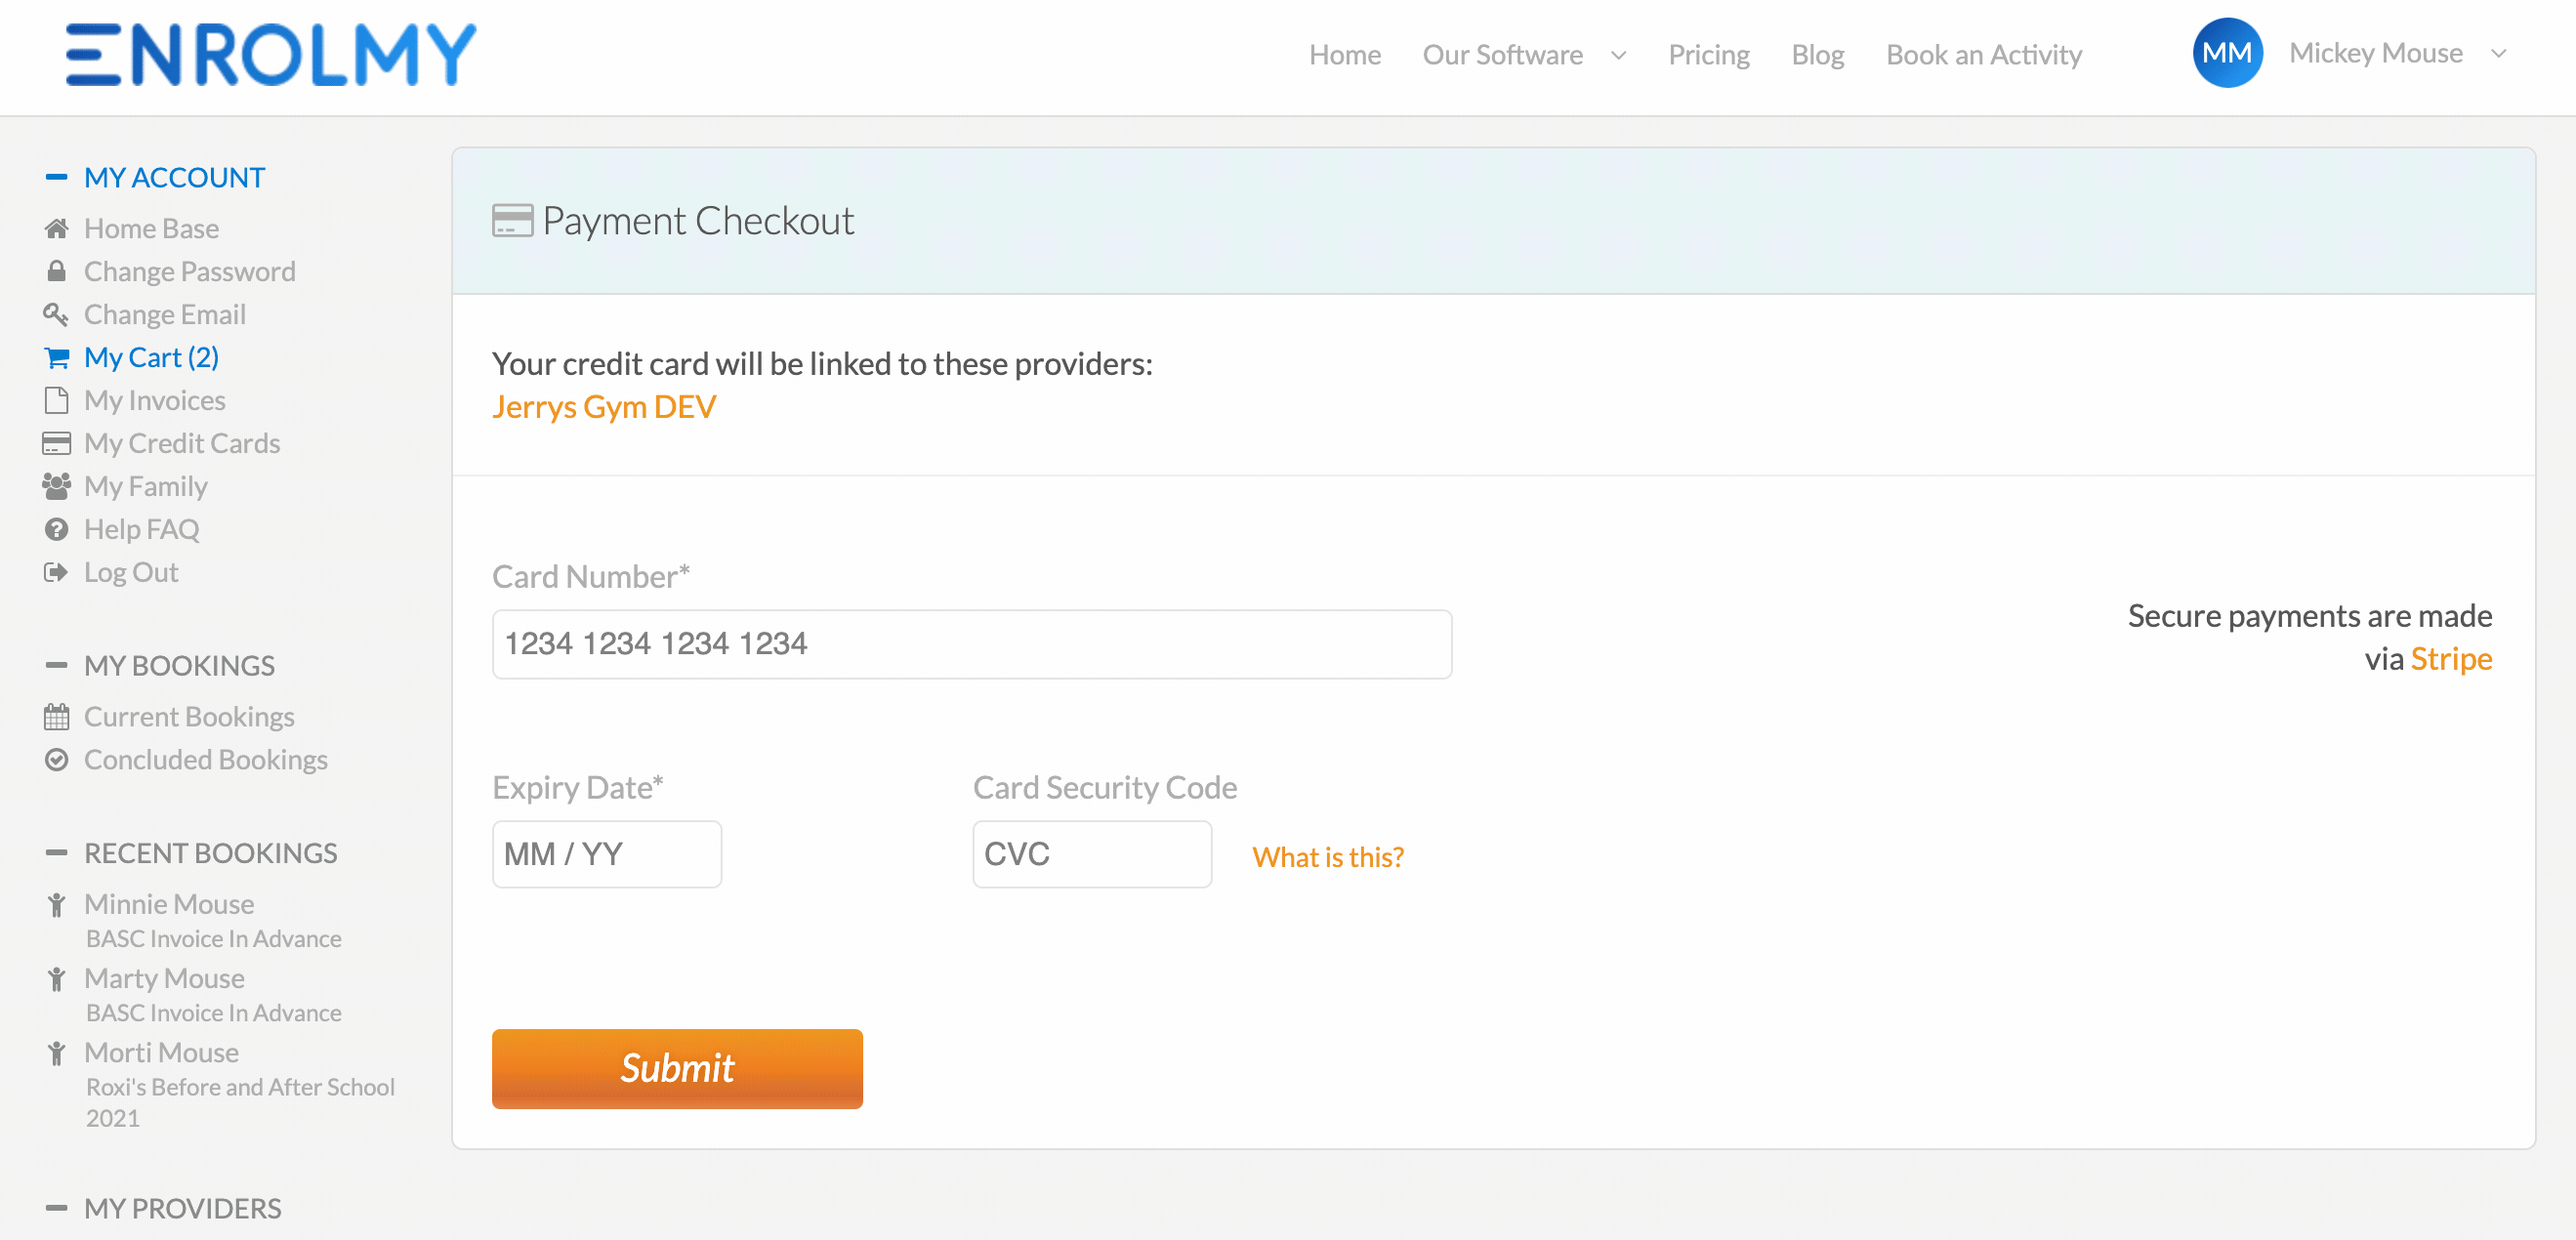Click the What is this? link
The height and width of the screenshot is (1240, 2576).
coord(1328,857)
